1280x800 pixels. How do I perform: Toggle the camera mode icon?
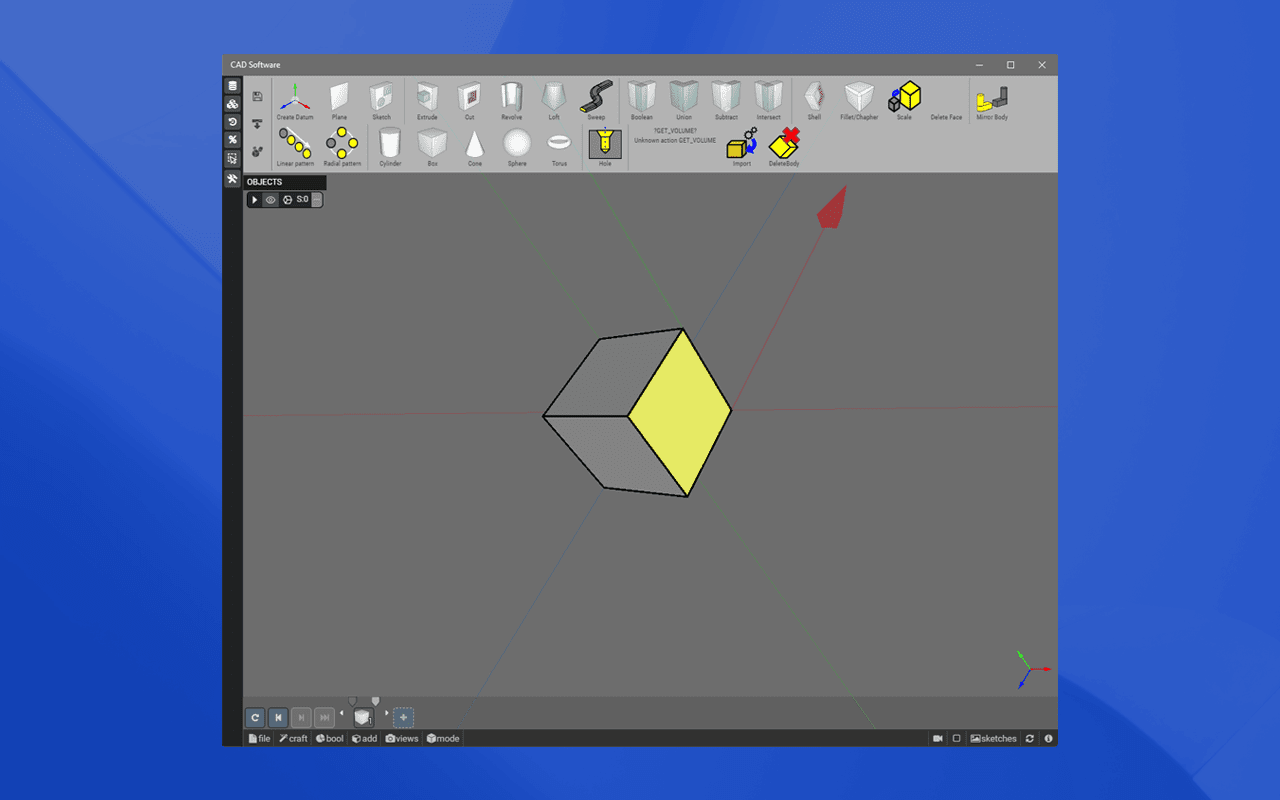tap(938, 738)
